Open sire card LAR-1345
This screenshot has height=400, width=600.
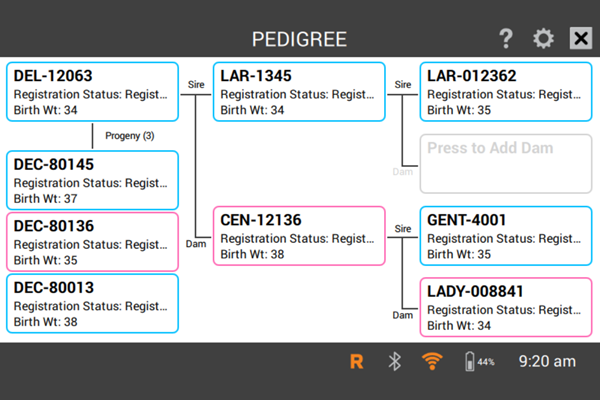click(x=298, y=93)
